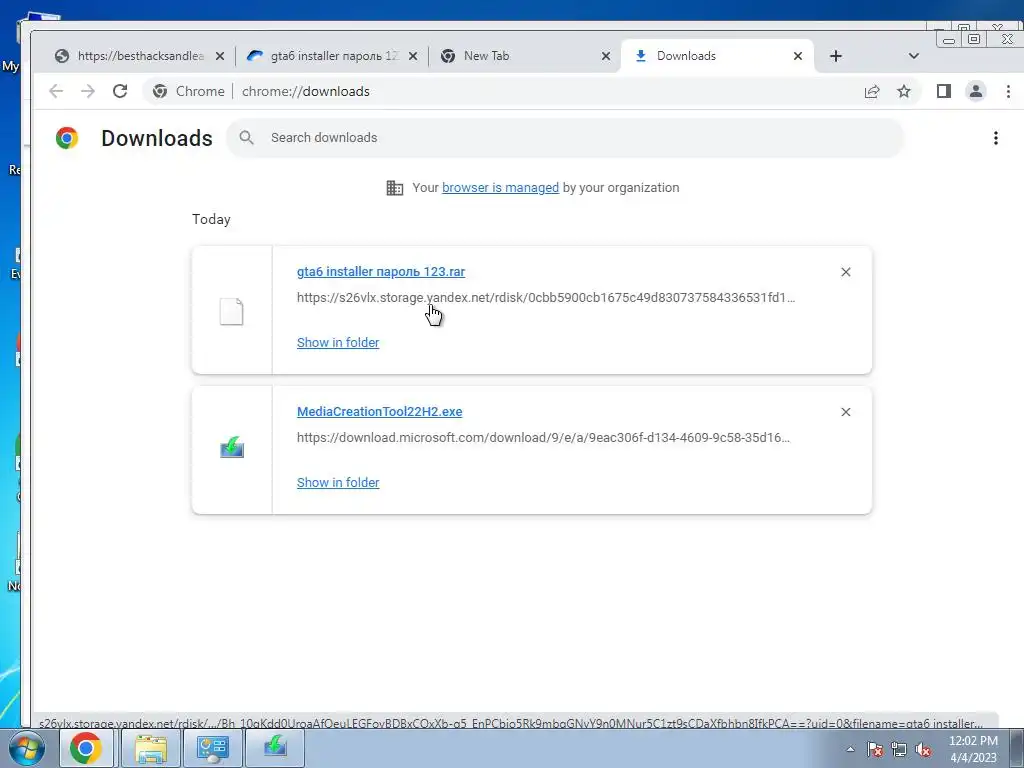This screenshot has width=1024, height=768.
Task: Open the Downloads page more actions menu
Action: 996,138
